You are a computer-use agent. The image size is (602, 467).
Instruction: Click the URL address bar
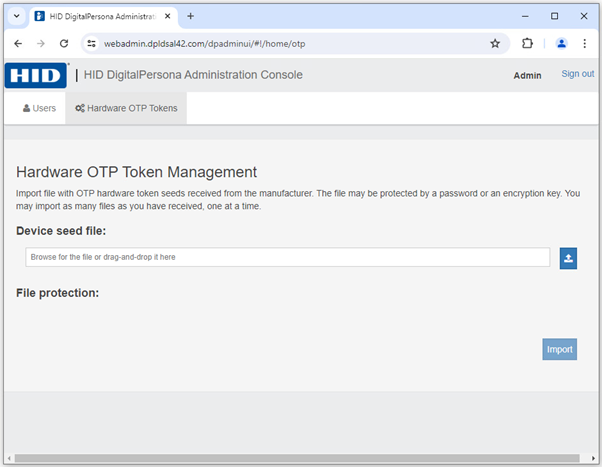[290, 44]
